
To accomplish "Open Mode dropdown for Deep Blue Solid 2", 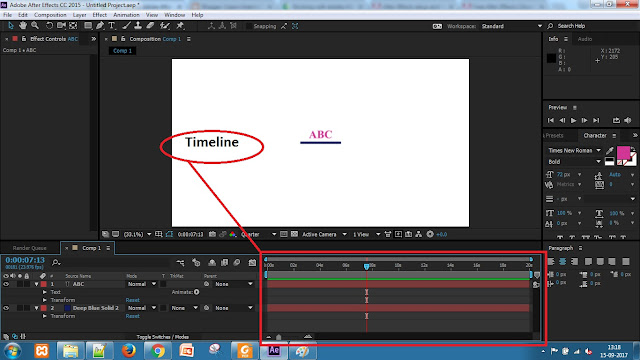I will (142, 308).
